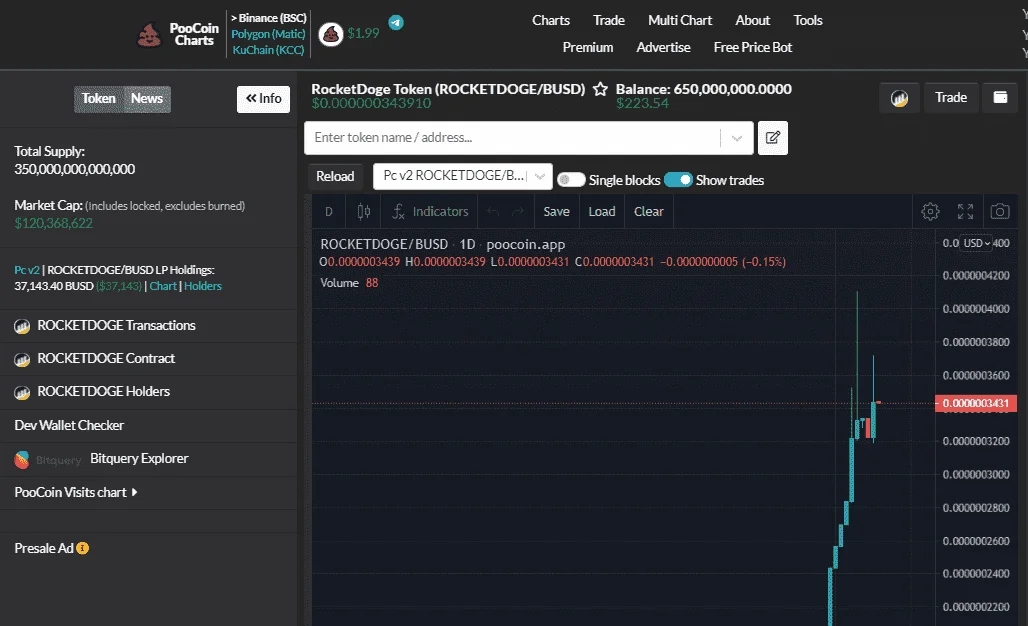The image size is (1028, 626).
Task: Click the $120,368,622 market cap value
Action: point(54,224)
